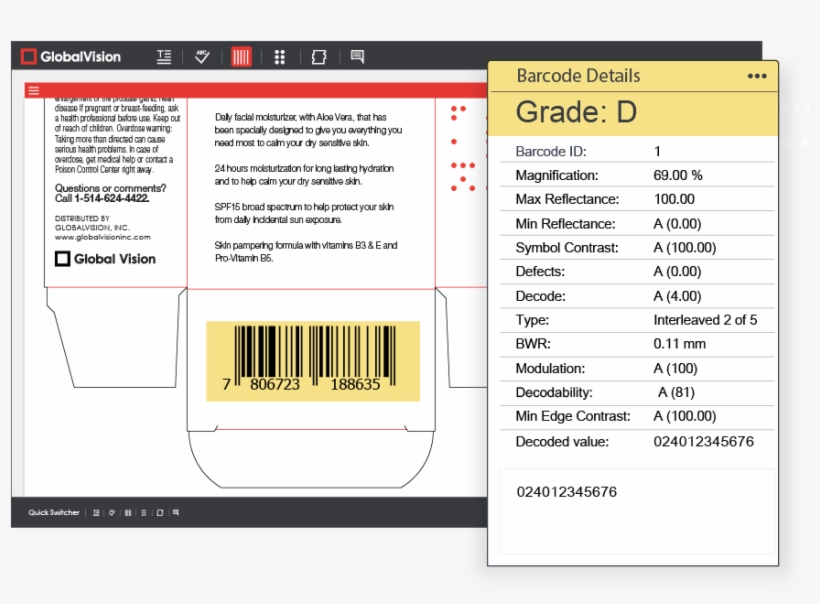Select Decoded value 024012345676 in table row

tap(703, 441)
